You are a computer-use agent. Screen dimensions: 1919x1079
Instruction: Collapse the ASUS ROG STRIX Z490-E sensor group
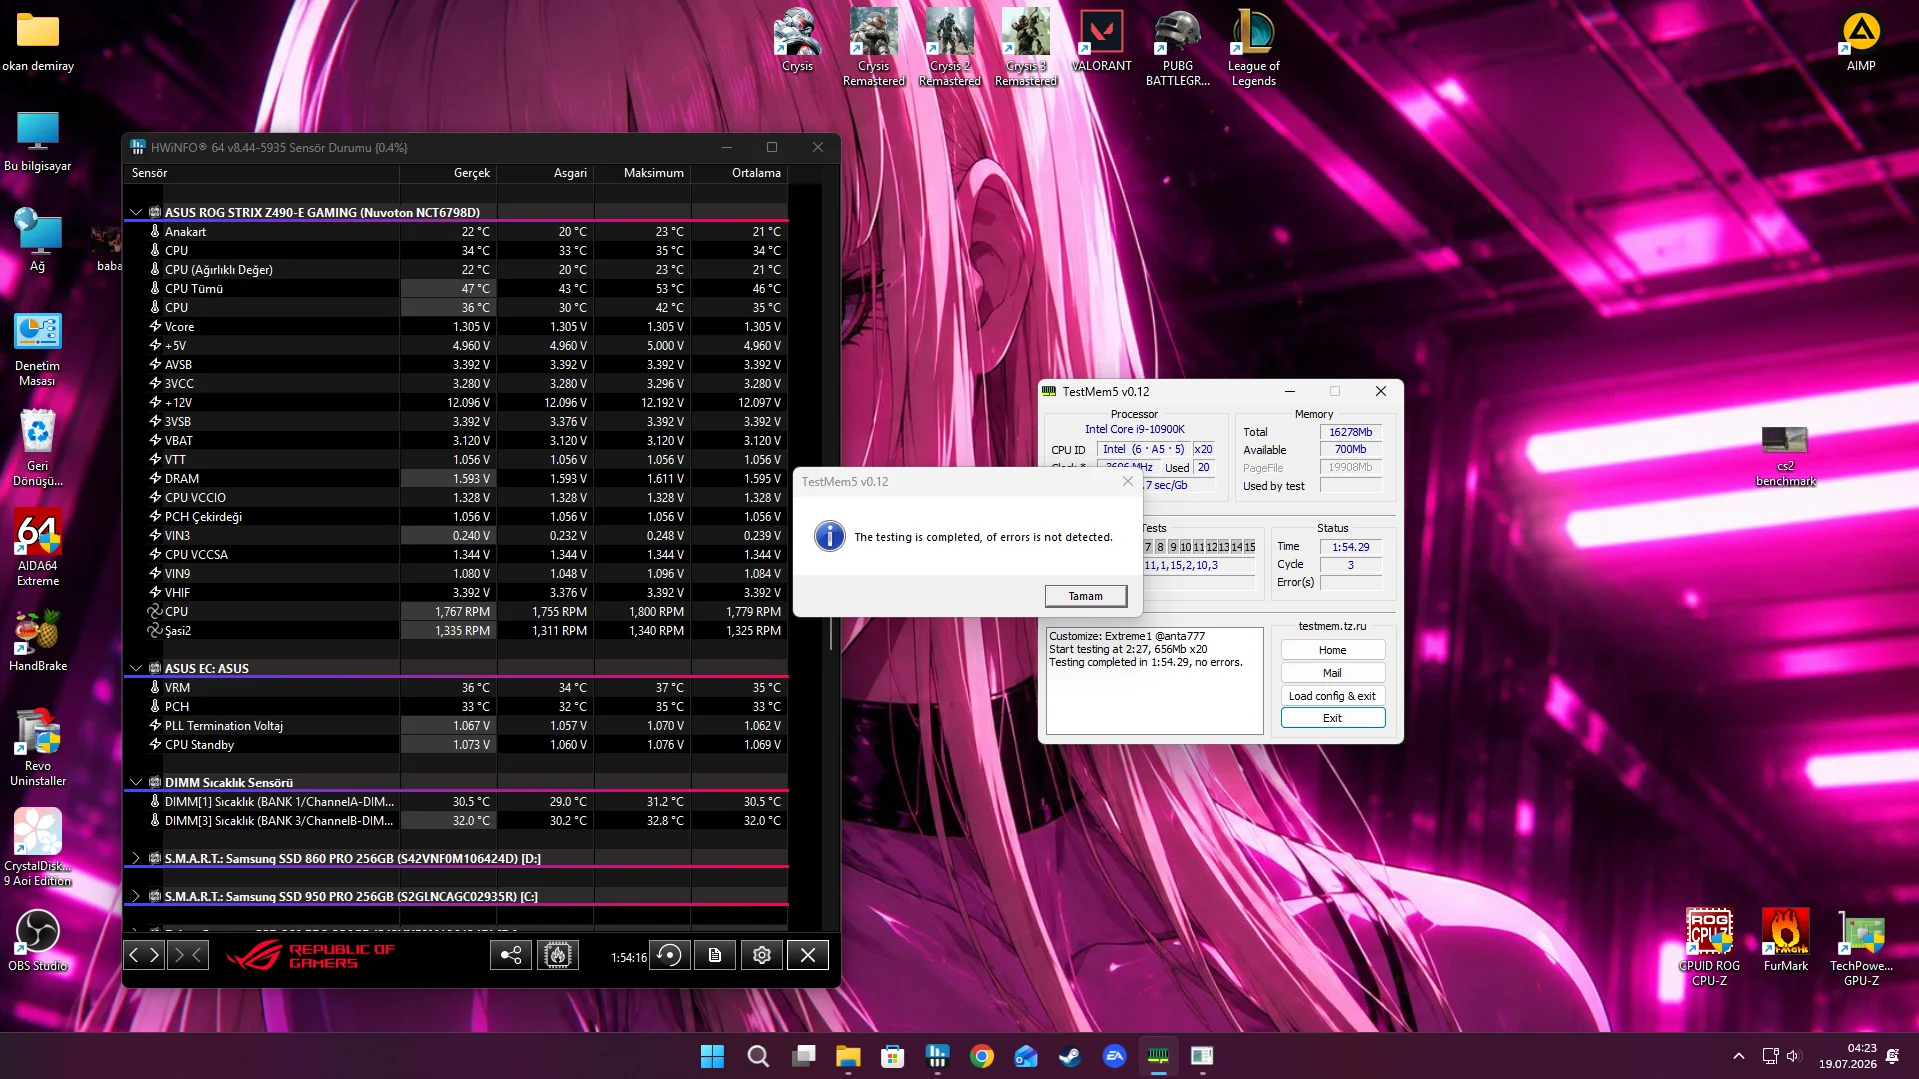[136, 212]
